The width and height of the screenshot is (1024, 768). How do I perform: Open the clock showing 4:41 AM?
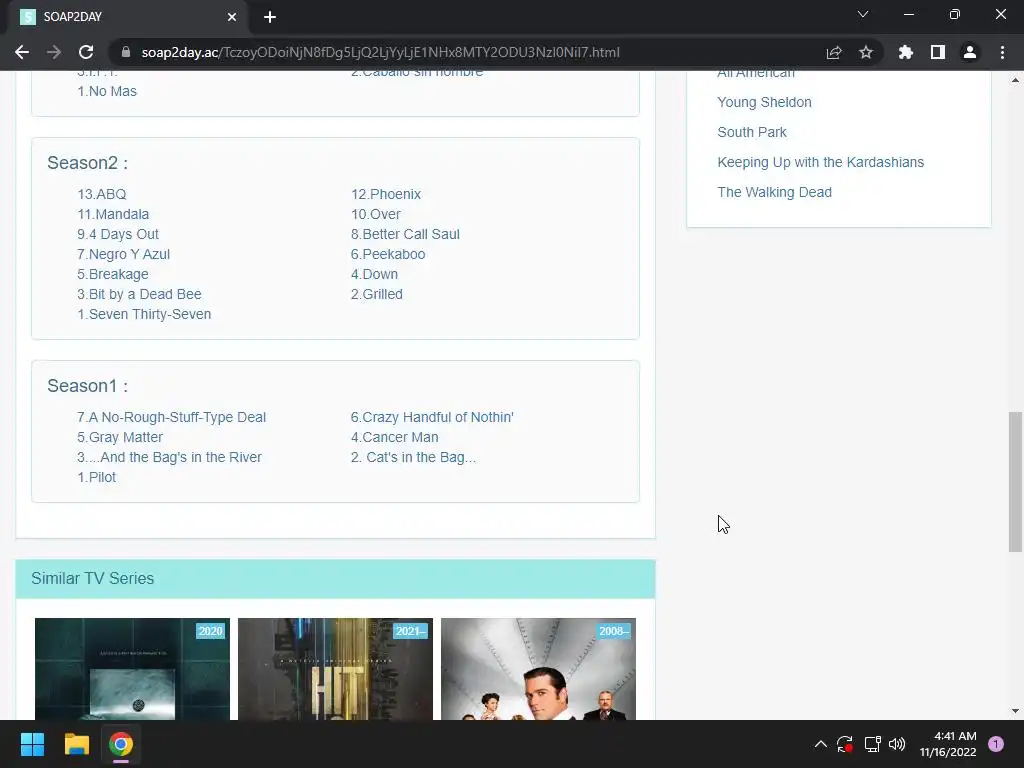pyautogui.click(x=948, y=744)
